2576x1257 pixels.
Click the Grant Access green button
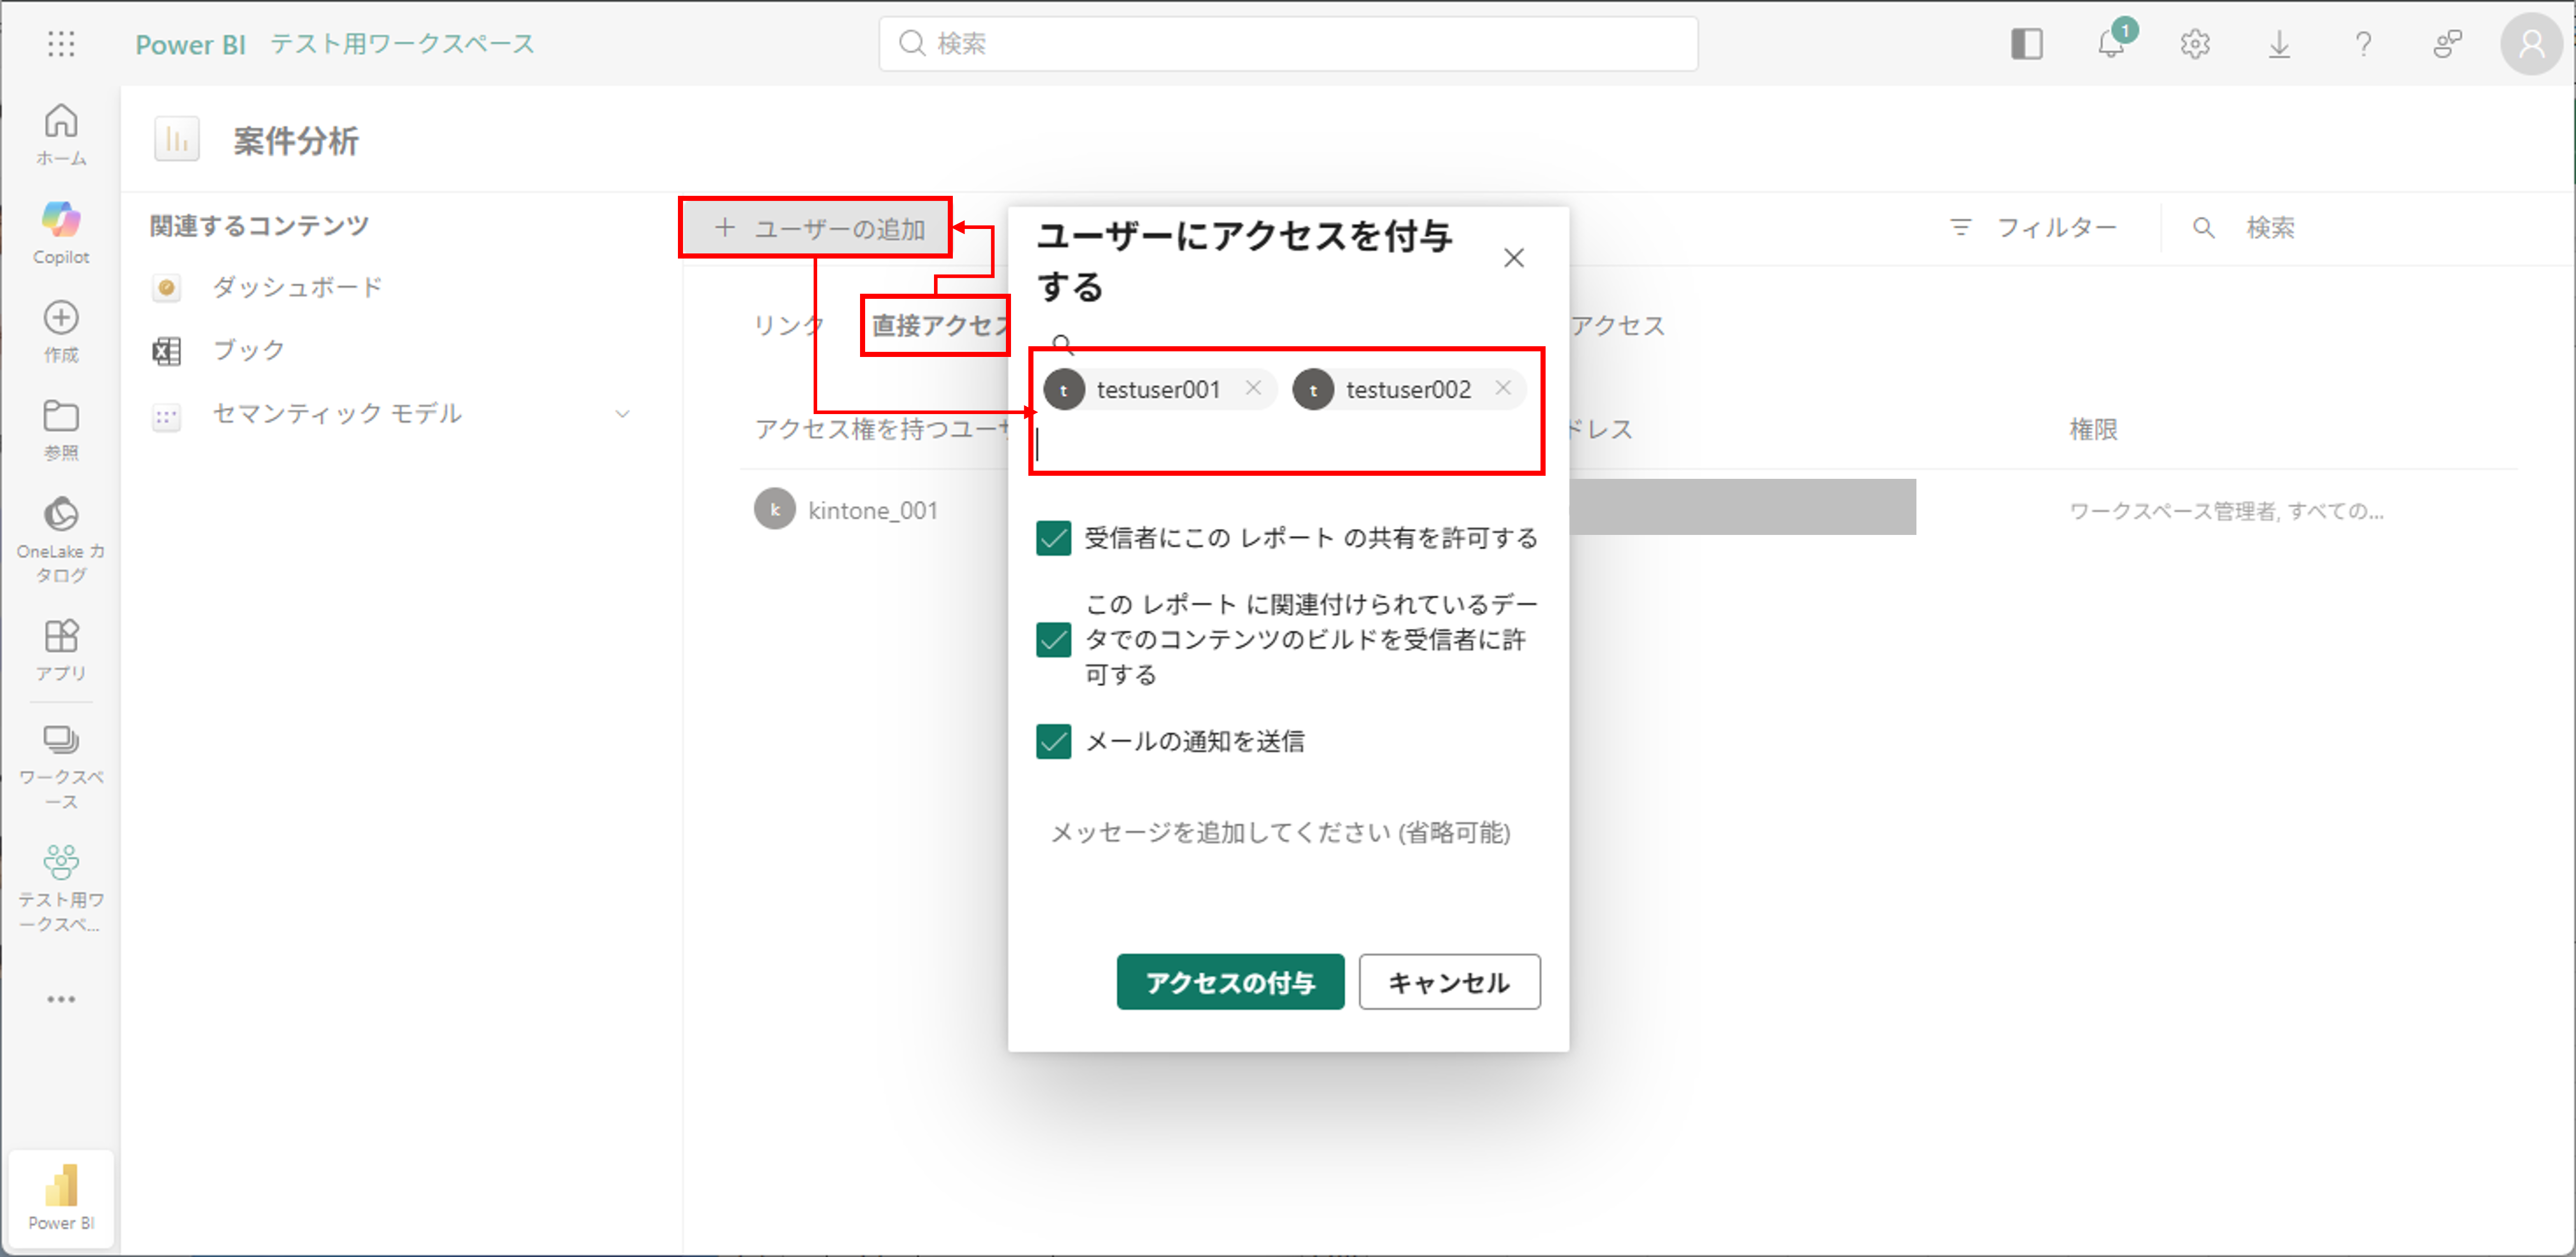(x=1229, y=982)
